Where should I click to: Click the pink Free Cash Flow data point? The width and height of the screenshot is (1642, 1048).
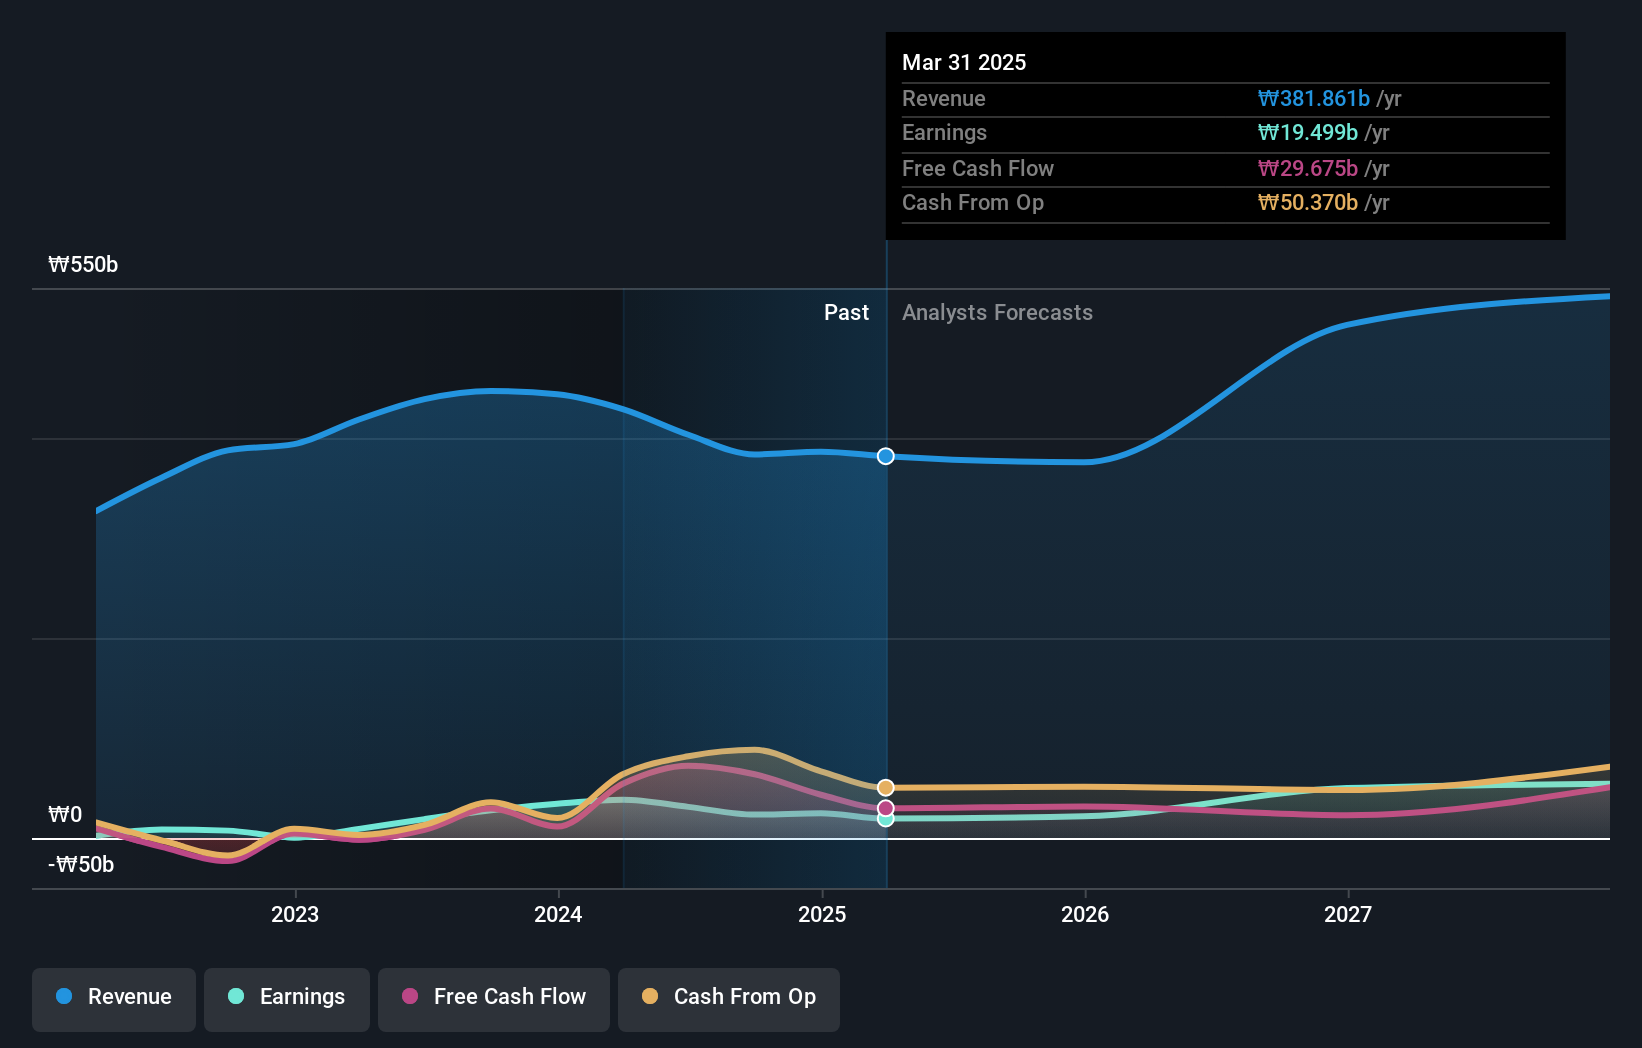886,808
